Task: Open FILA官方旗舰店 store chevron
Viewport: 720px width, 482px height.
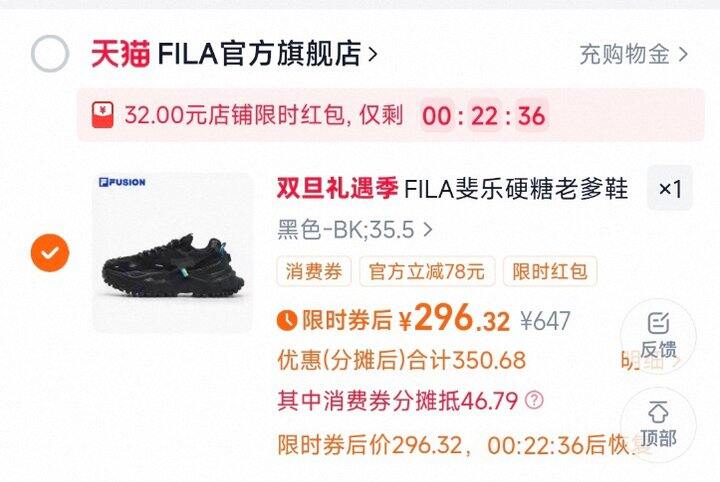Action: pyautogui.click(x=373, y=55)
